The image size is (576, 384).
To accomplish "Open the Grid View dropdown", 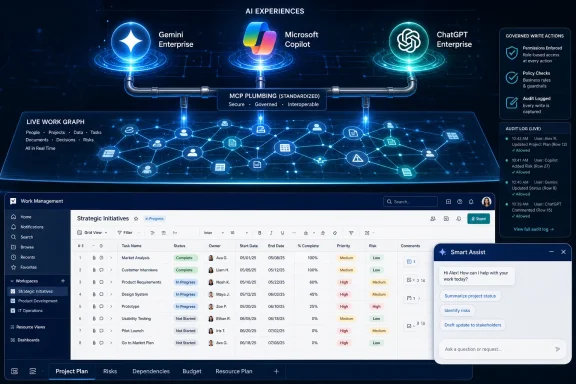I will click(92, 233).
